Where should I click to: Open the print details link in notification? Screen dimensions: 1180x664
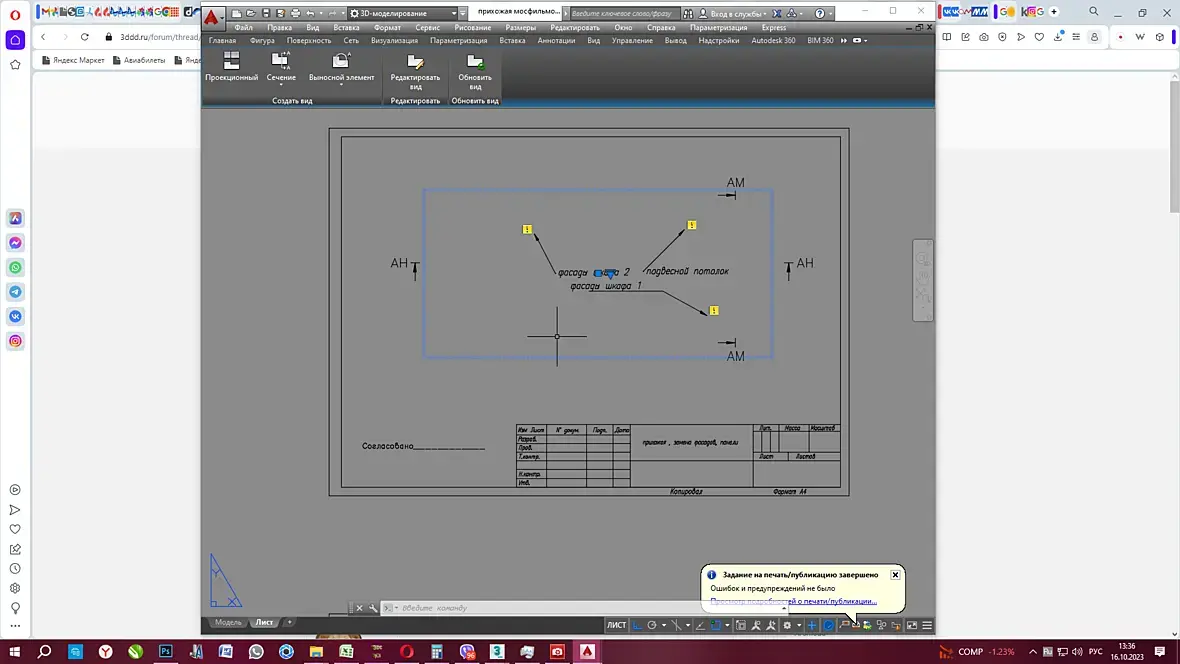point(793,602)
